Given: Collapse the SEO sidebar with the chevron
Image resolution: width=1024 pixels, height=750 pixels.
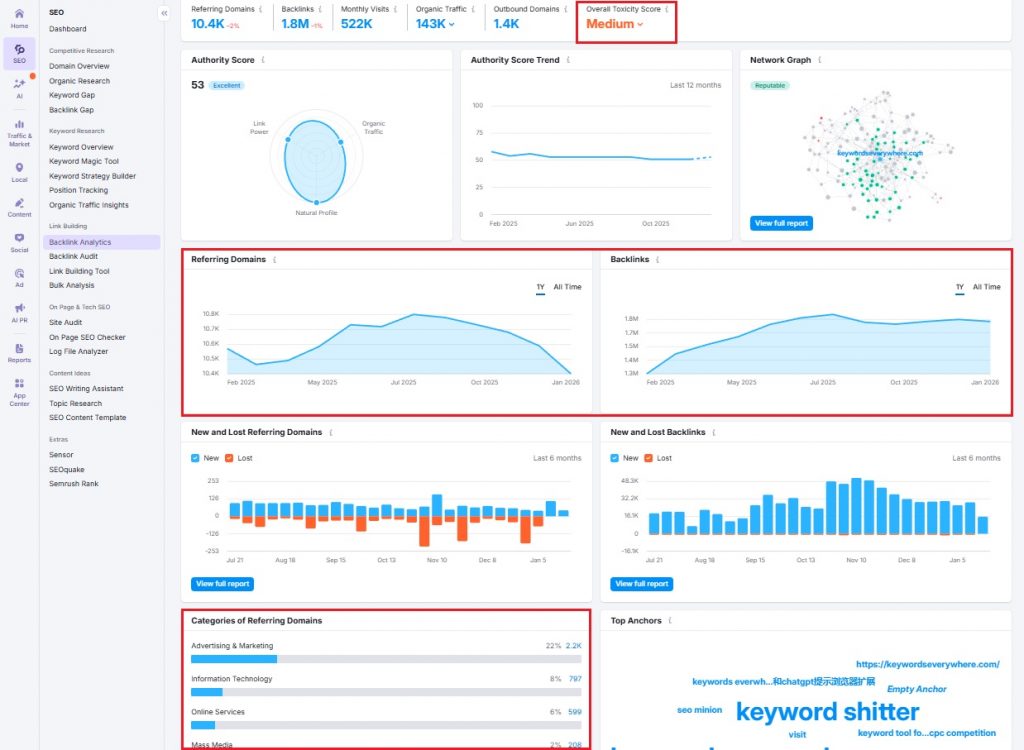Looking at the screenshot, I should (163, 13).
